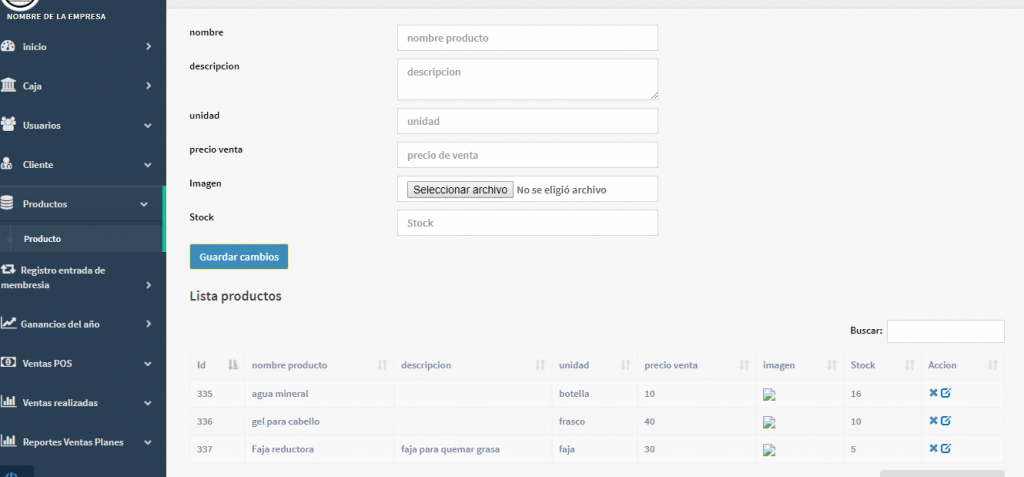This screenshot has height=477, width=1024.
Task: Click the Usuarios people icon in sidebar
Action: [x=9, y=125]
